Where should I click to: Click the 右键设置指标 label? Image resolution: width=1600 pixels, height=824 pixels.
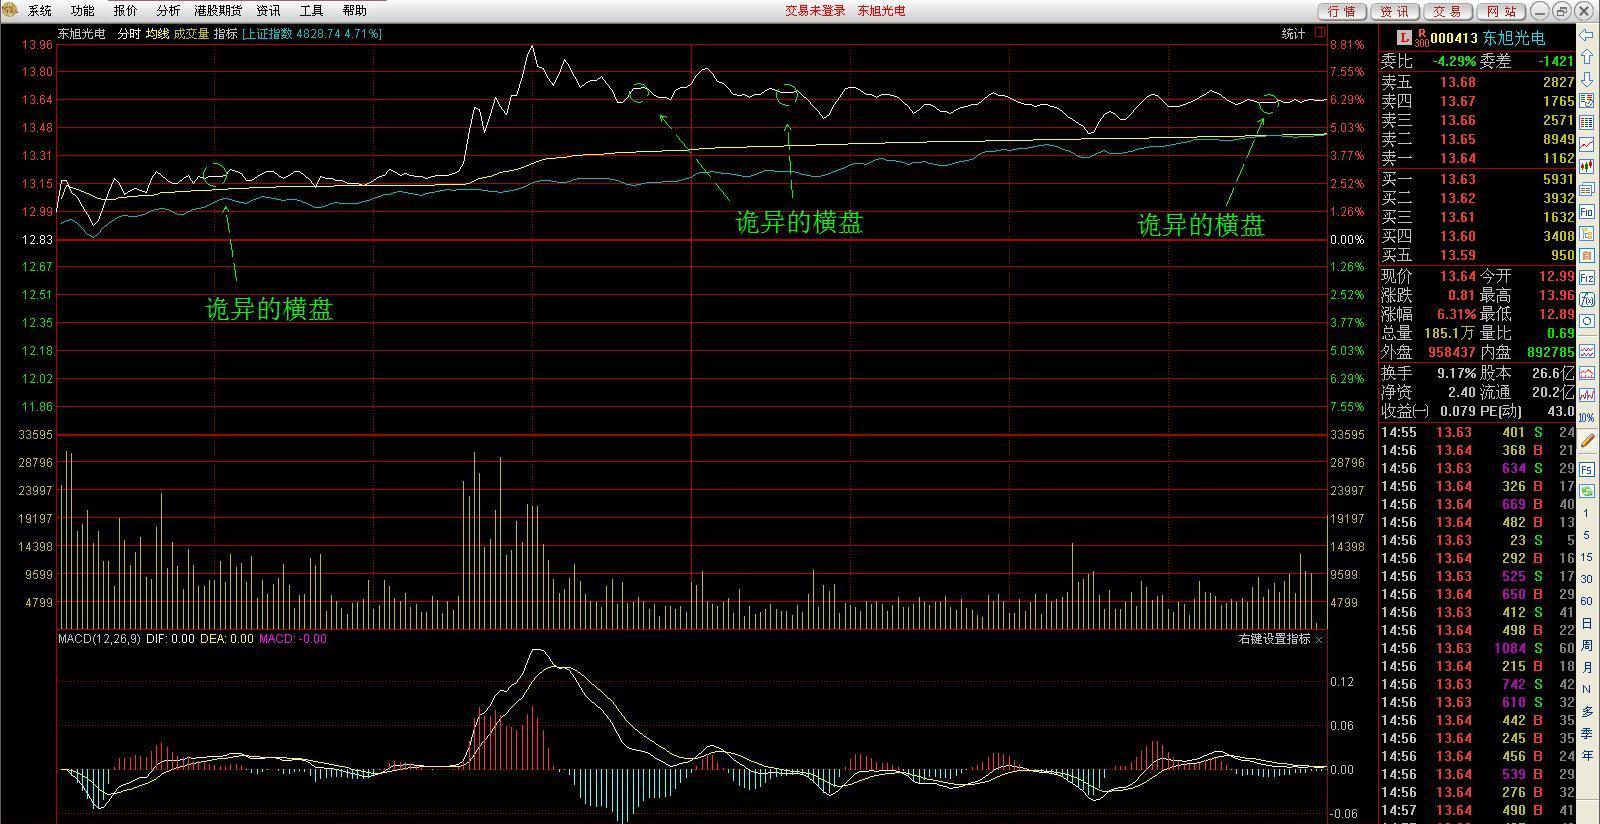(1274, 639)
